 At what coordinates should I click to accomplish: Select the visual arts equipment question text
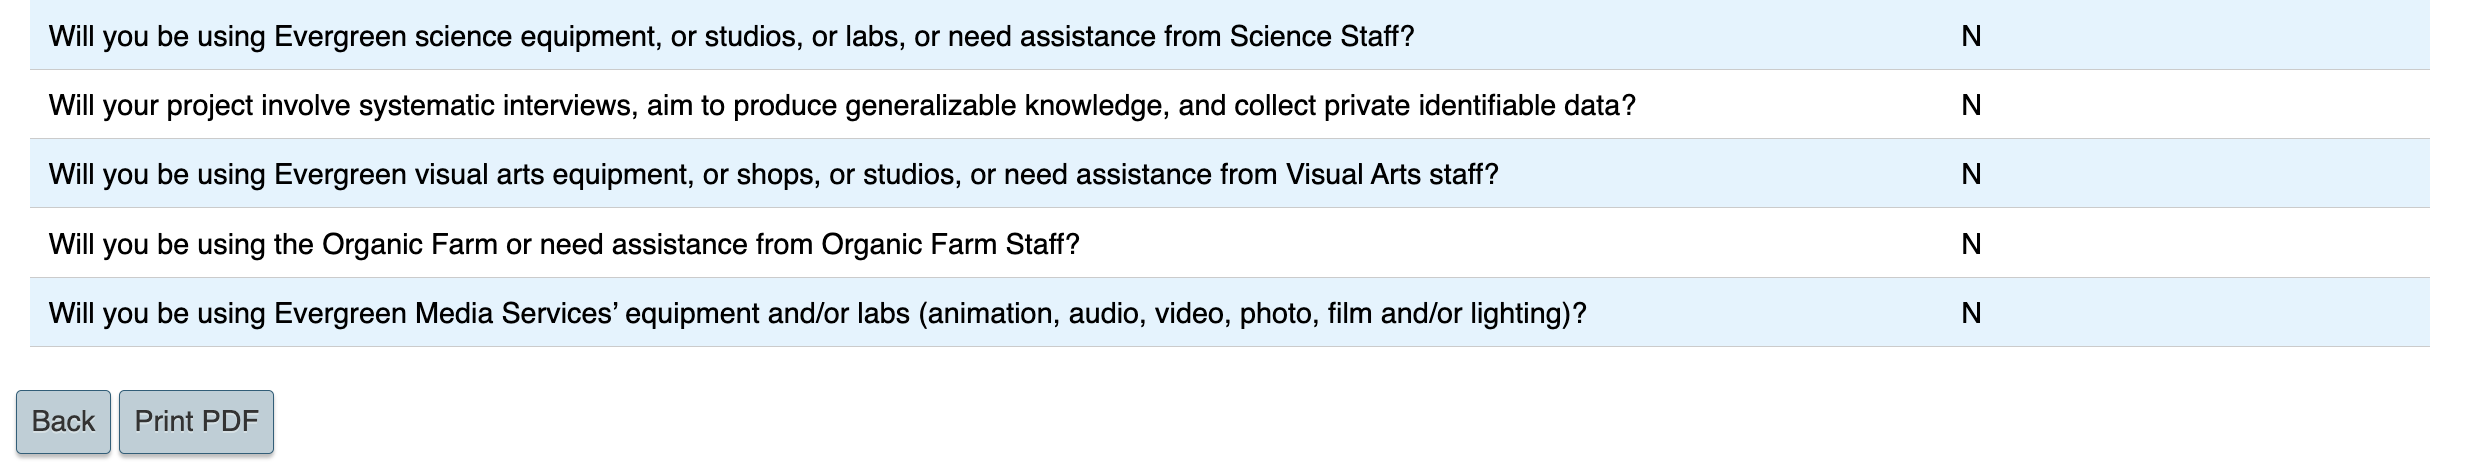773,175
